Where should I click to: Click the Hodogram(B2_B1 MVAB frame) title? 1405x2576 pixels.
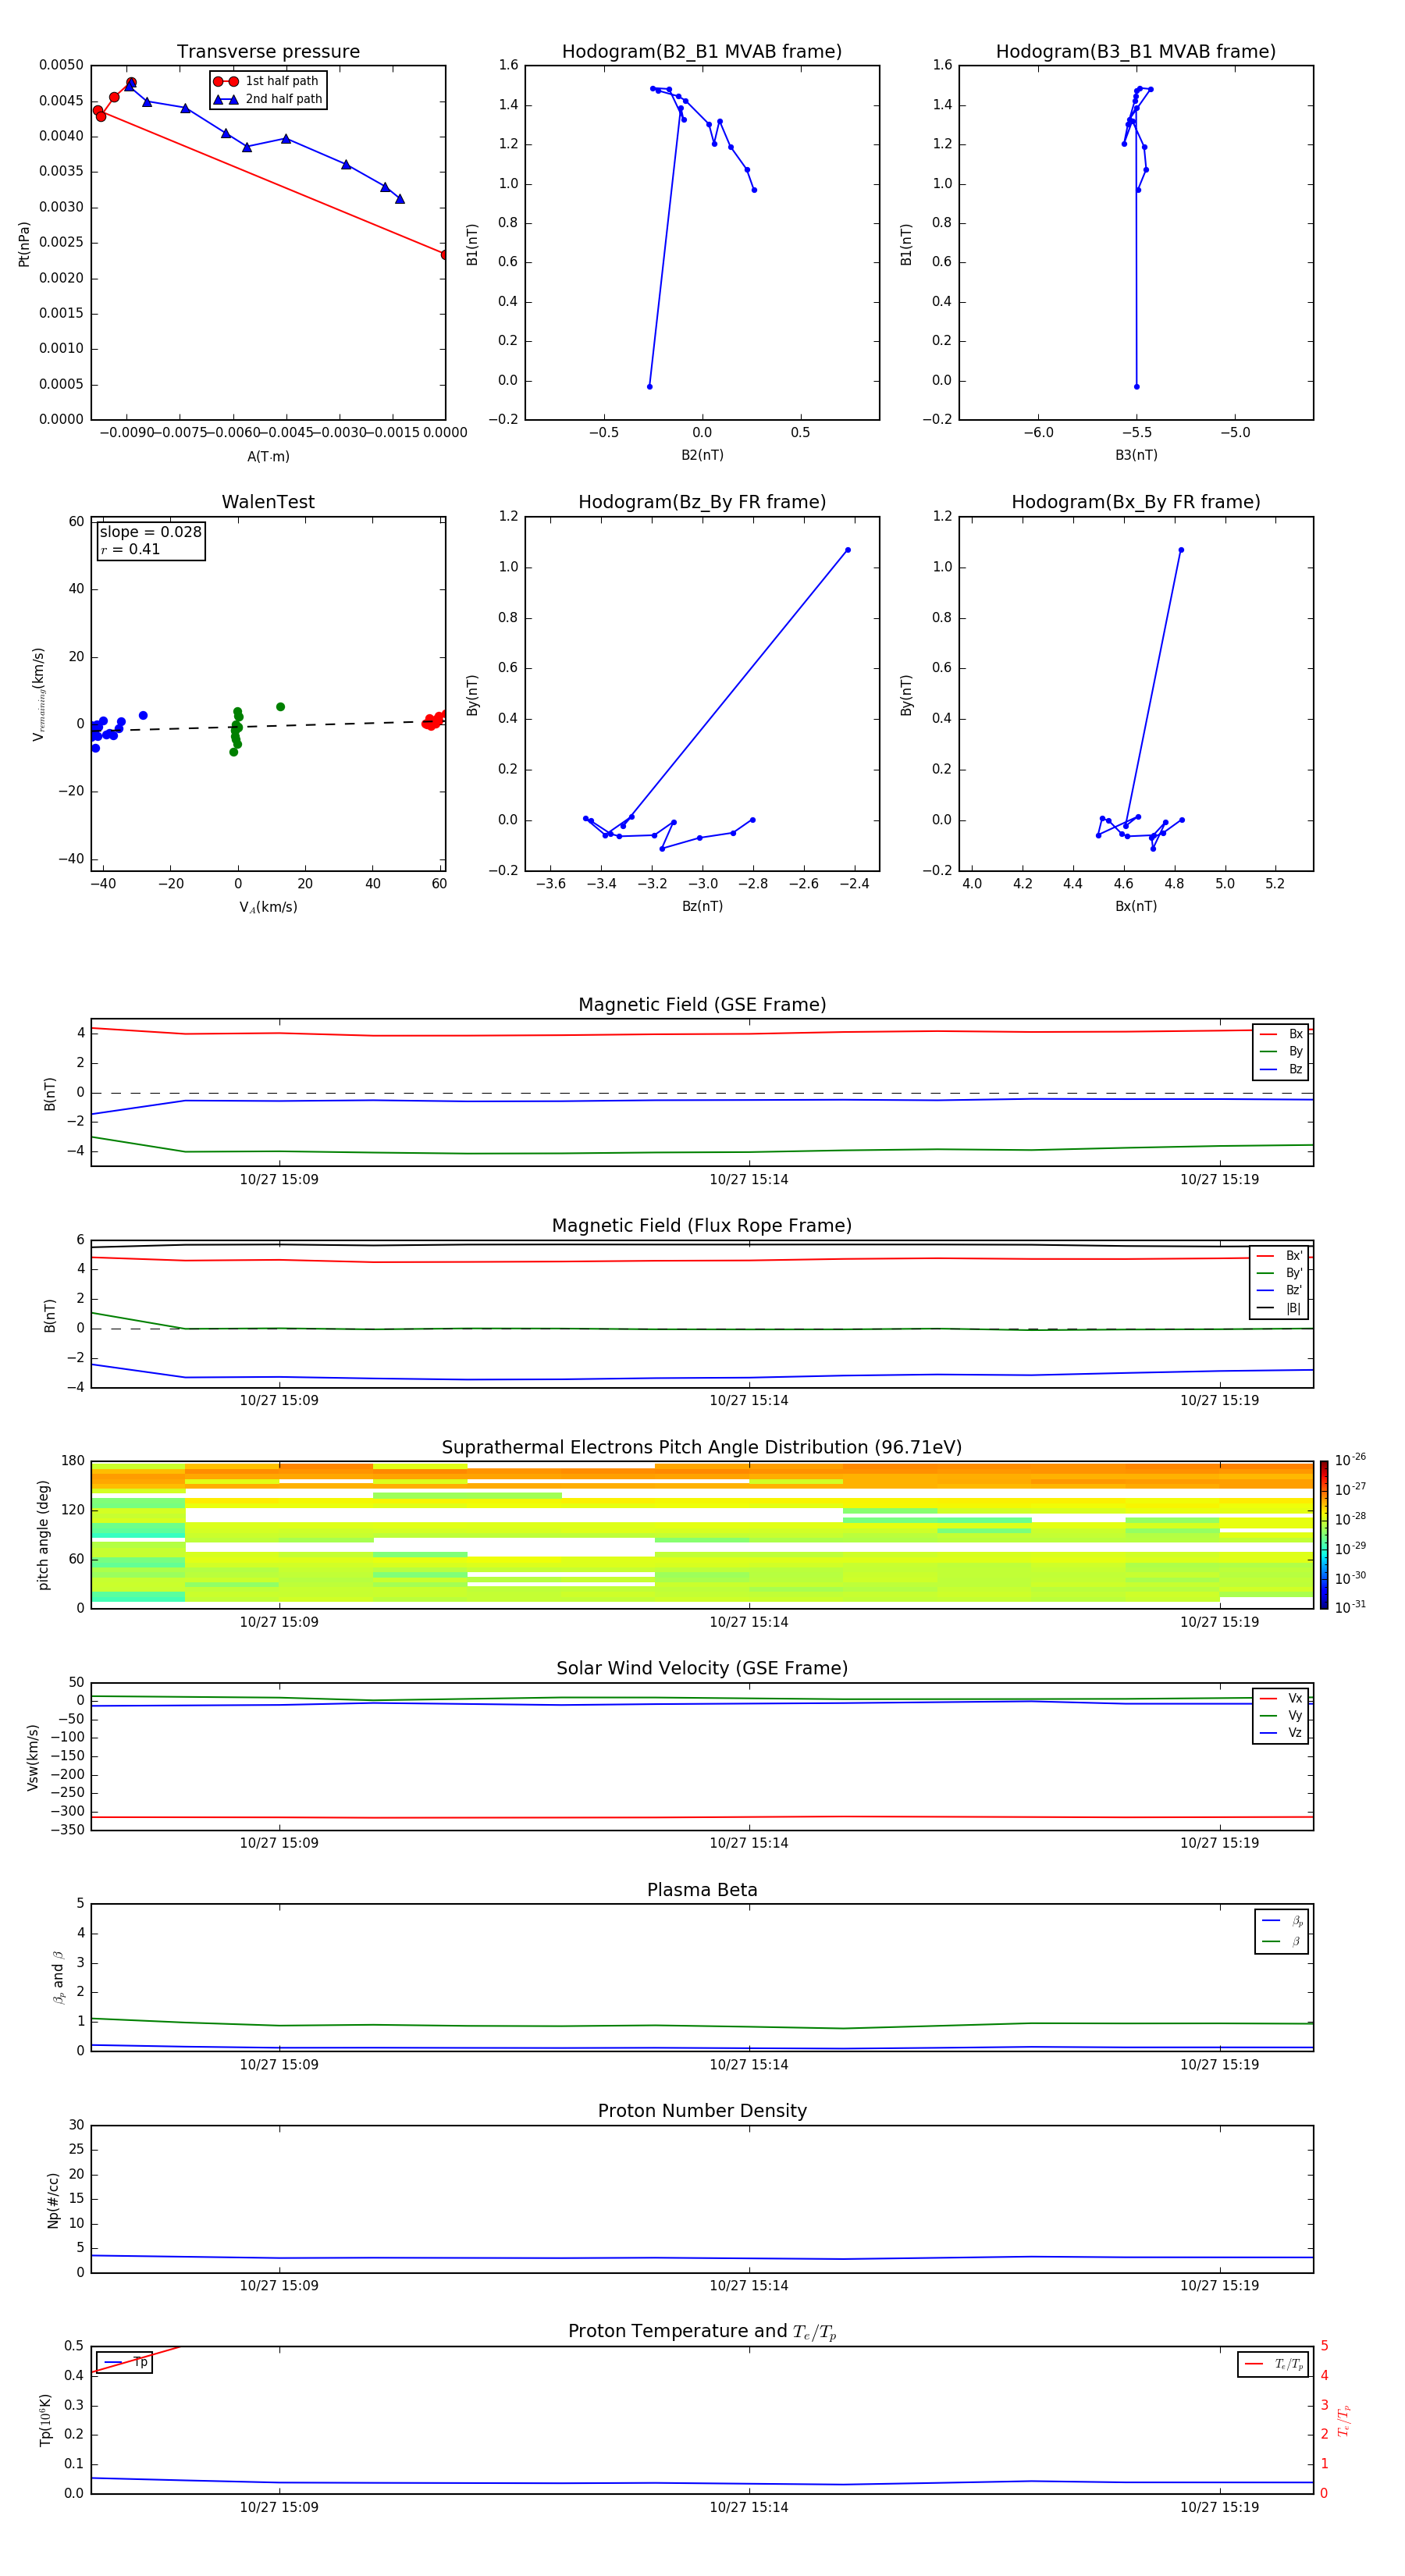702,52
